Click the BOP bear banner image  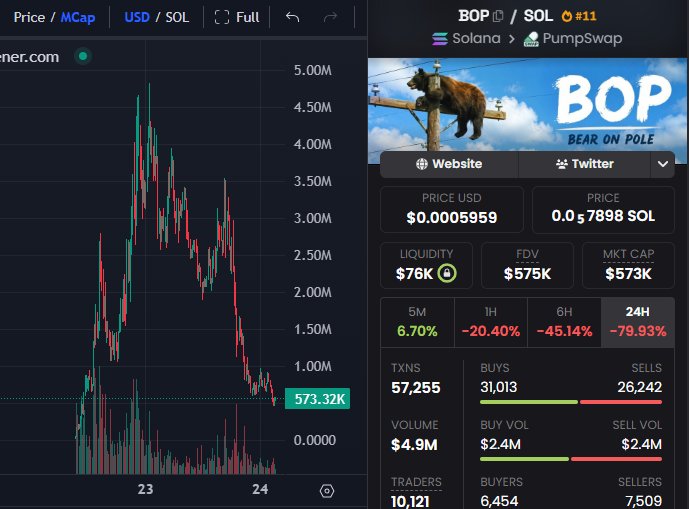527,105
